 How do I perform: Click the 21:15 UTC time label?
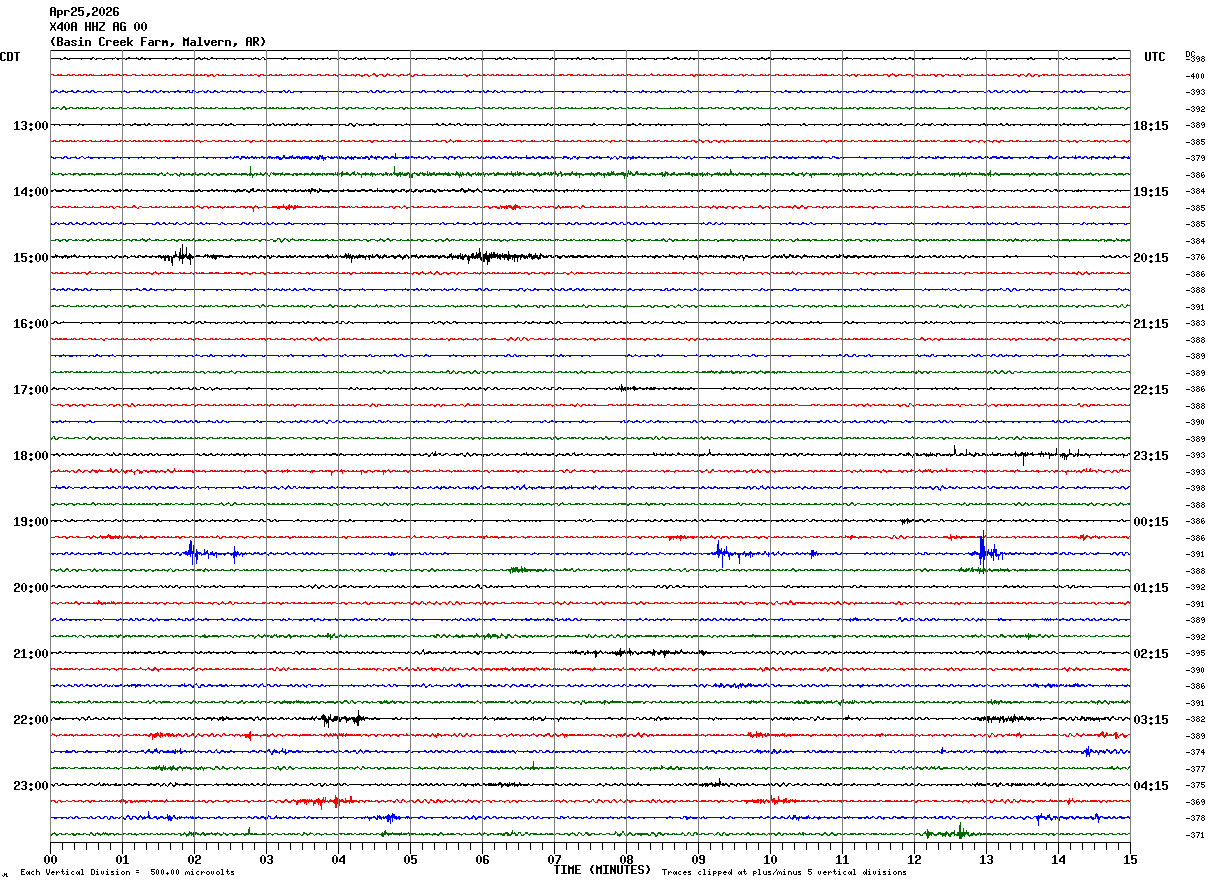1151,324
